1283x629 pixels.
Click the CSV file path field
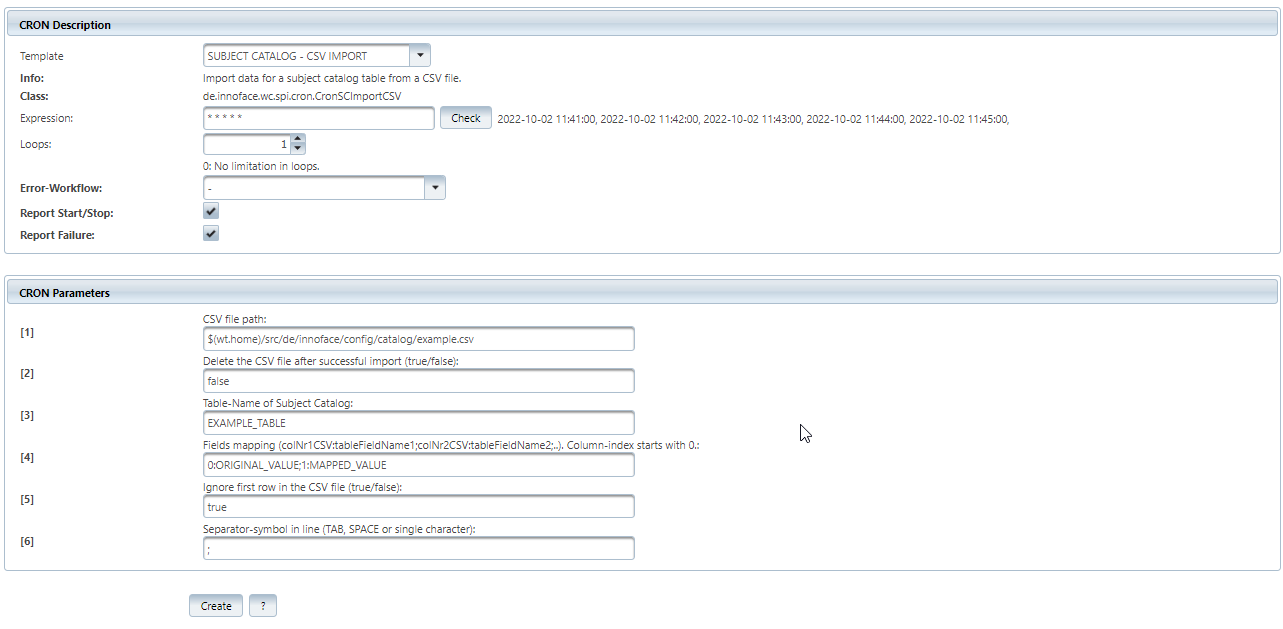tap(418, 339)
